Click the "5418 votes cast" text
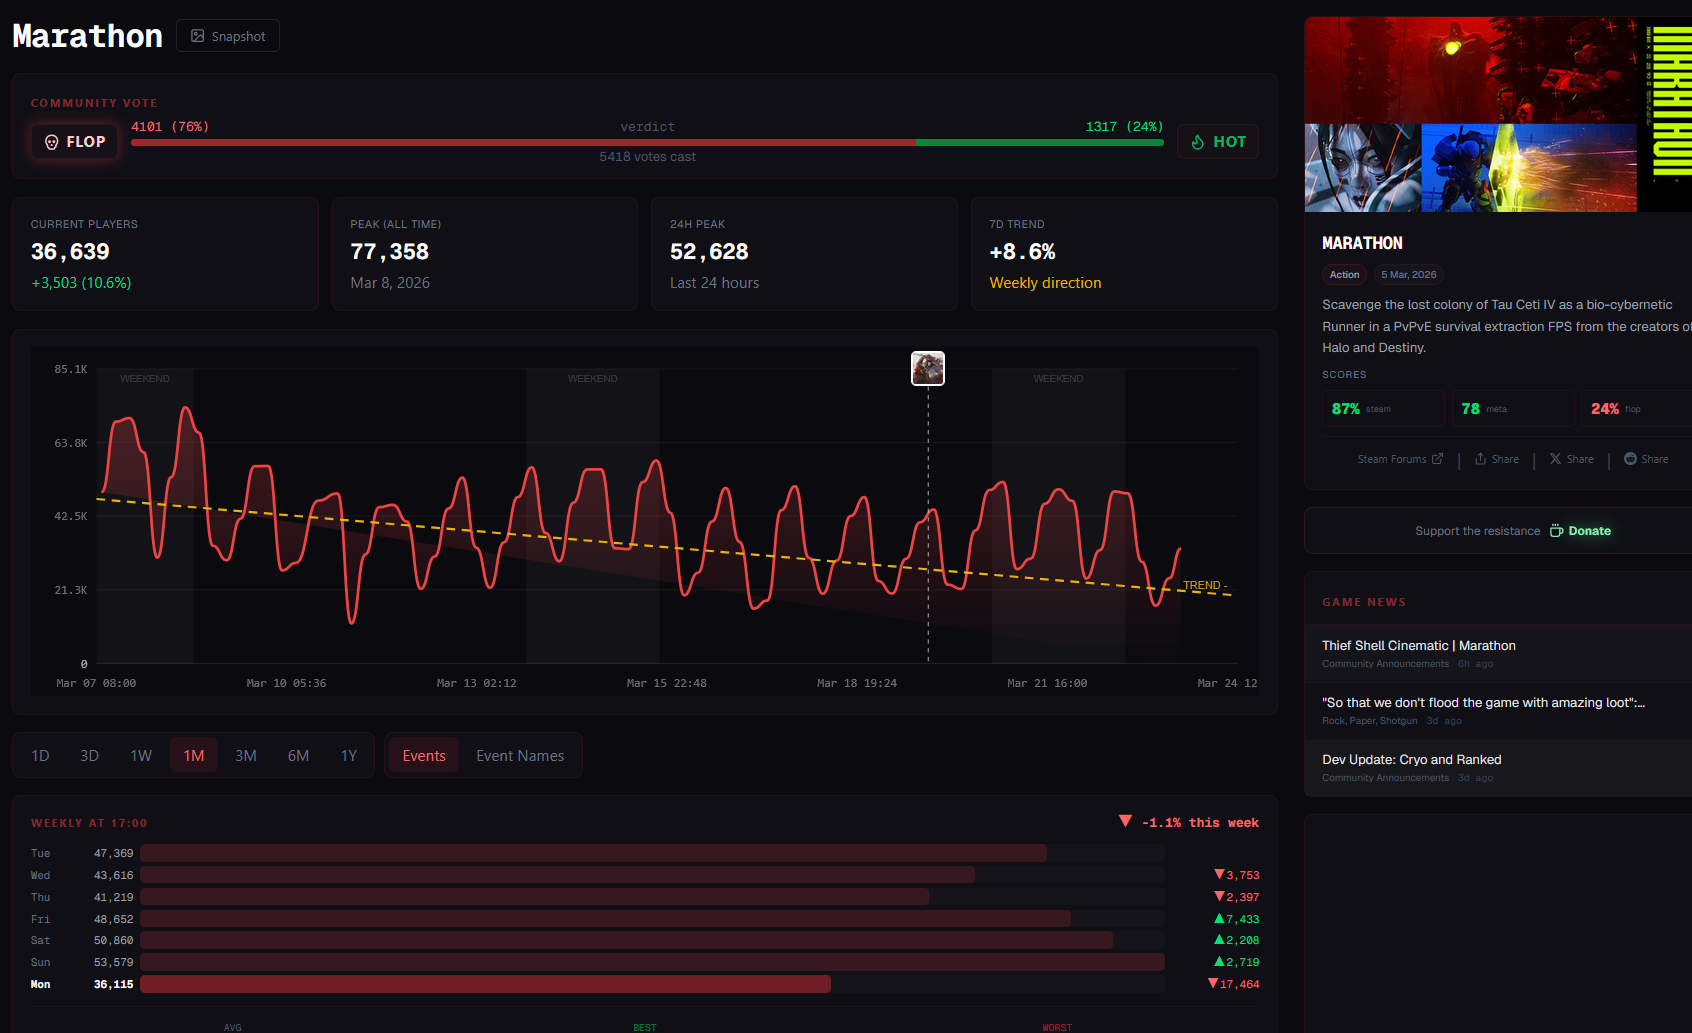The height and width of the screenshot is (1033, 1692). click(647, 157)
